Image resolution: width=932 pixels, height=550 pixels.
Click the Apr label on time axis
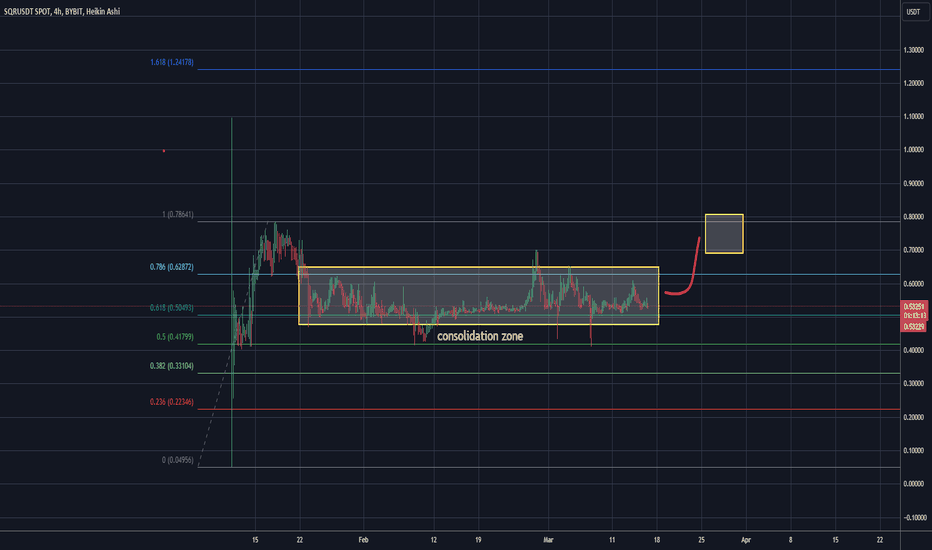coord(746,540)
